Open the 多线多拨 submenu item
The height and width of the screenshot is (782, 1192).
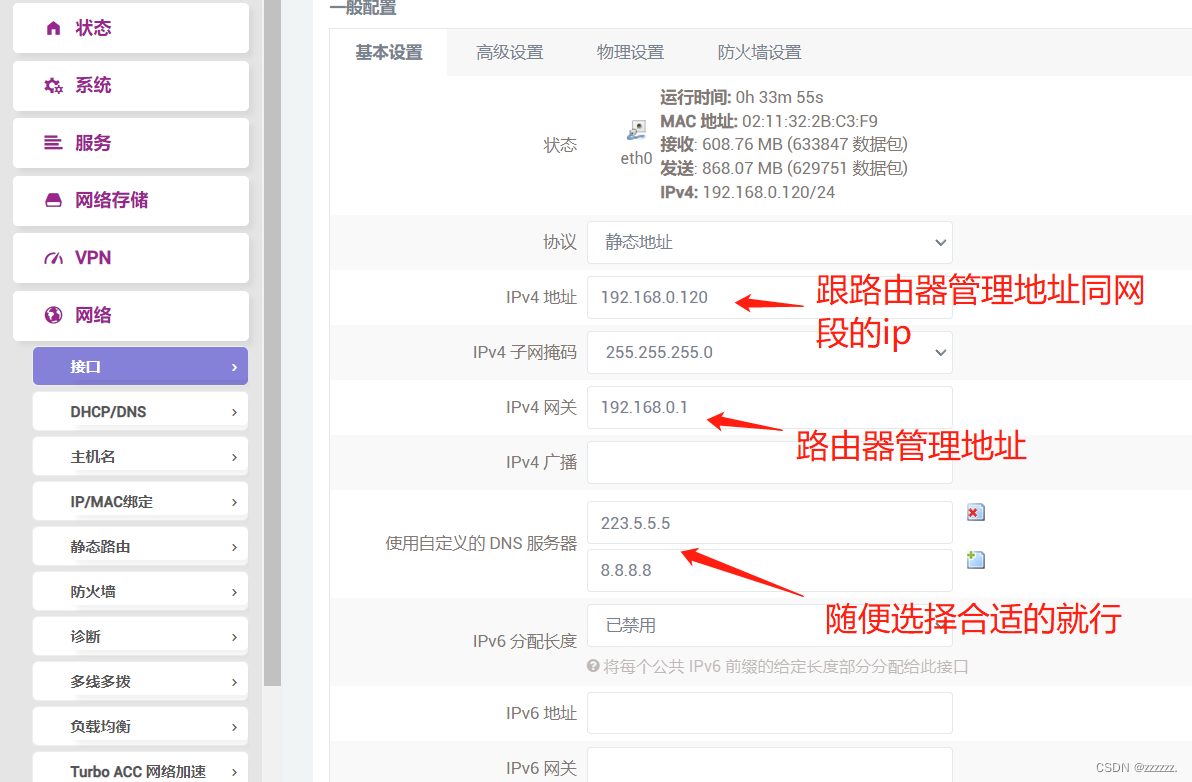[140, 681]
